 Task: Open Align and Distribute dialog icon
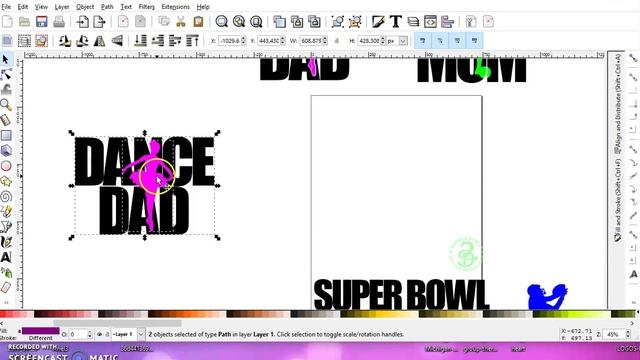pyautogui.click(x=448, y=22)
